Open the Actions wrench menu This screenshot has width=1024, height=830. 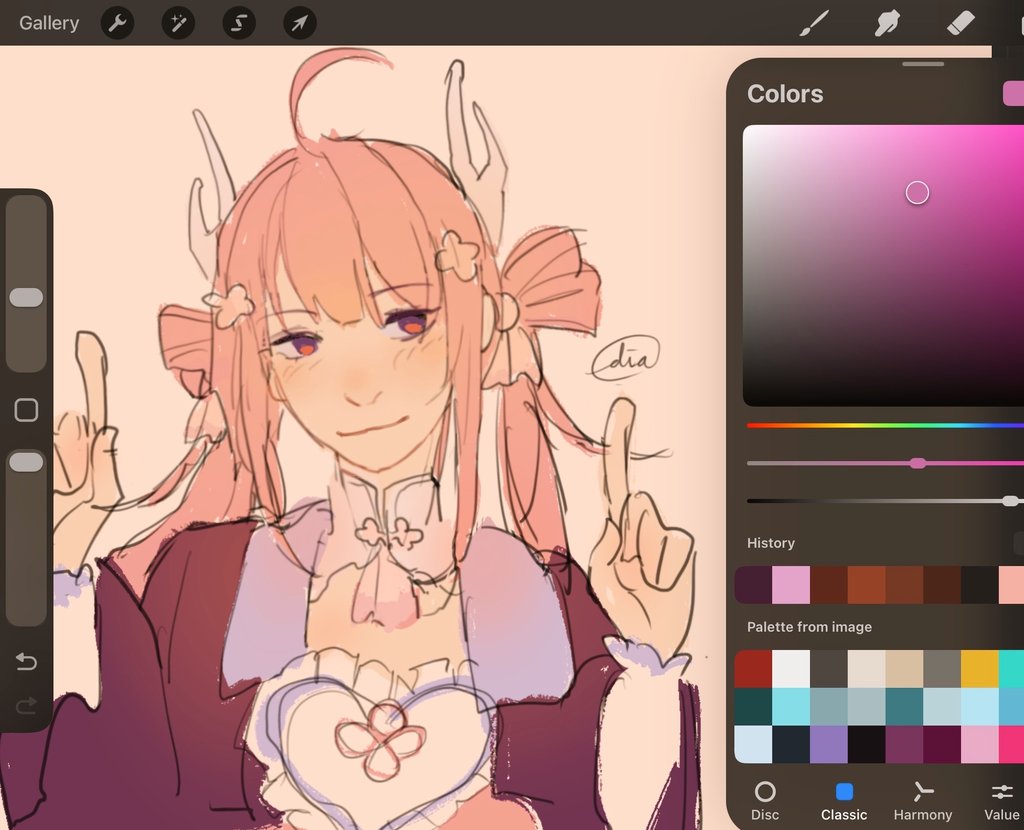point(118,24)
